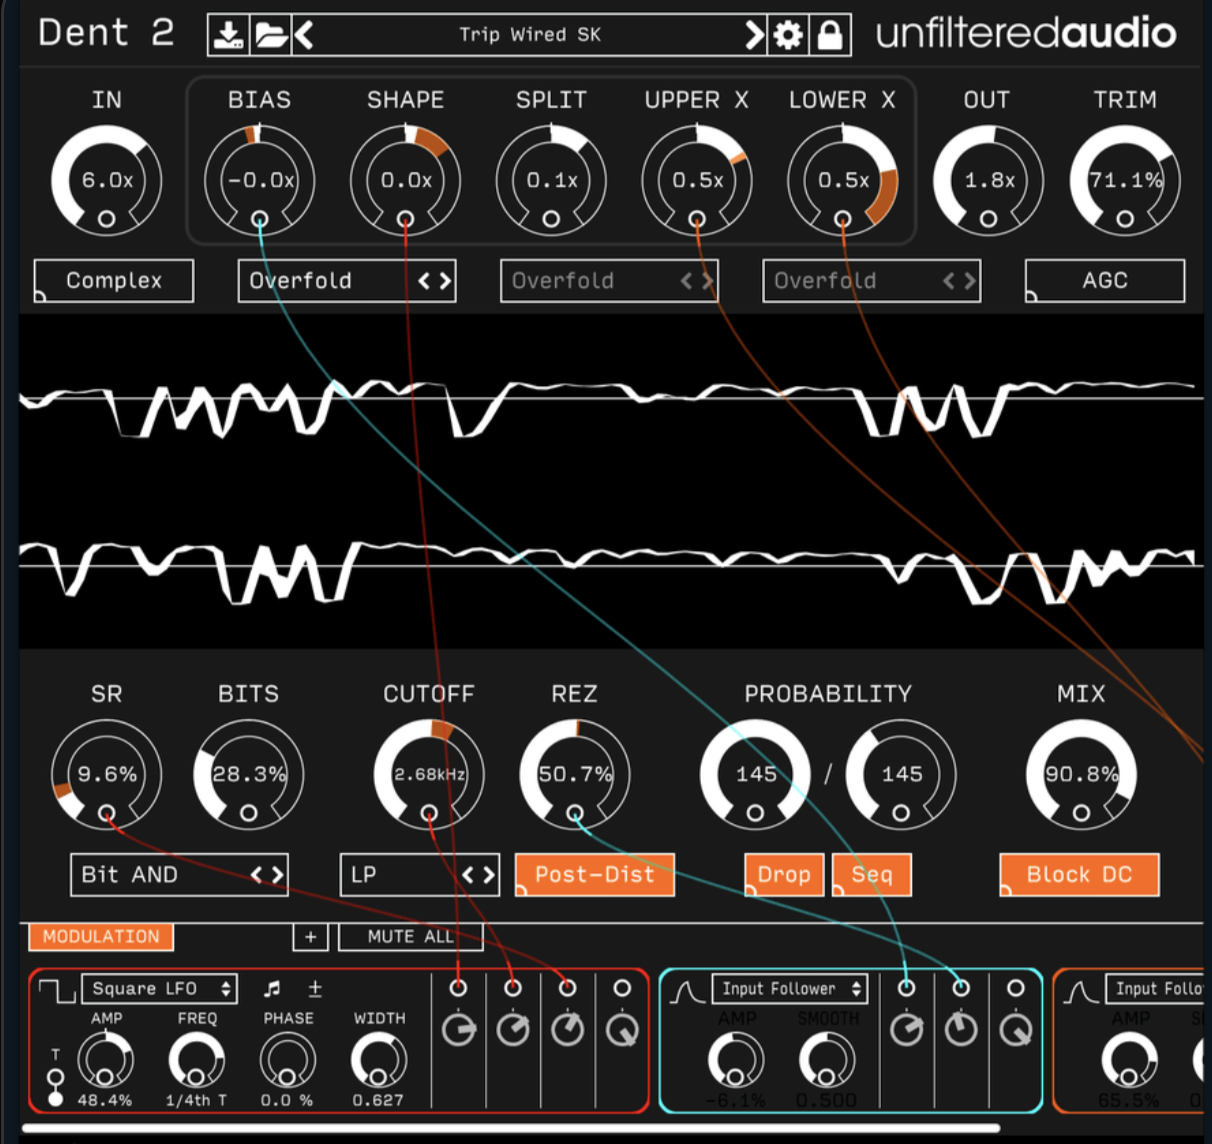Toggle the Post-Dist filter button

coord(594,875)
